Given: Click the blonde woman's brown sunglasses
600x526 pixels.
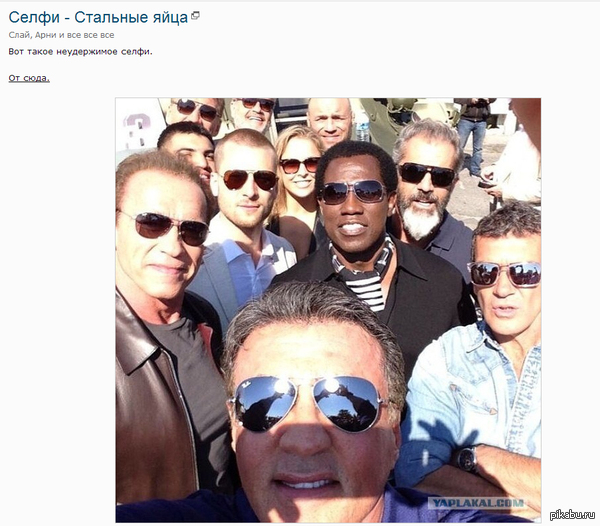Looking at the screenshot, I should tap(300, 165).
